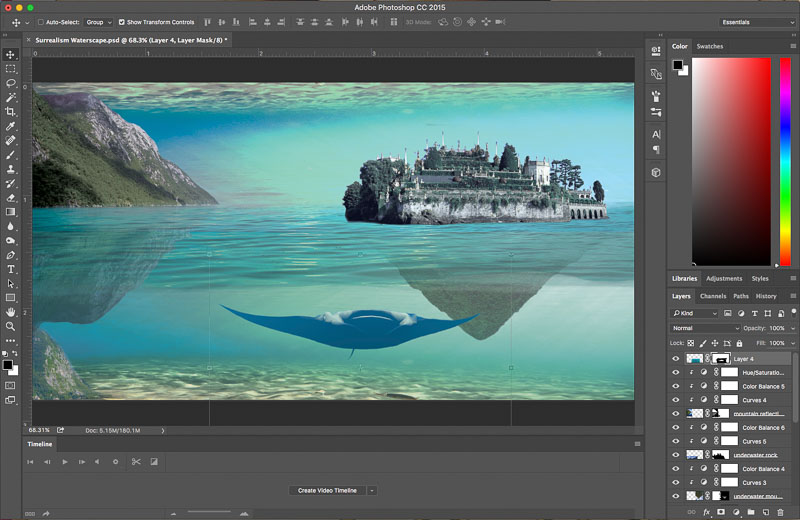Image resolution: width=800 pixels, height=520 pixels.
Task: Click the new group folder icon
Action: click(751, 512)
